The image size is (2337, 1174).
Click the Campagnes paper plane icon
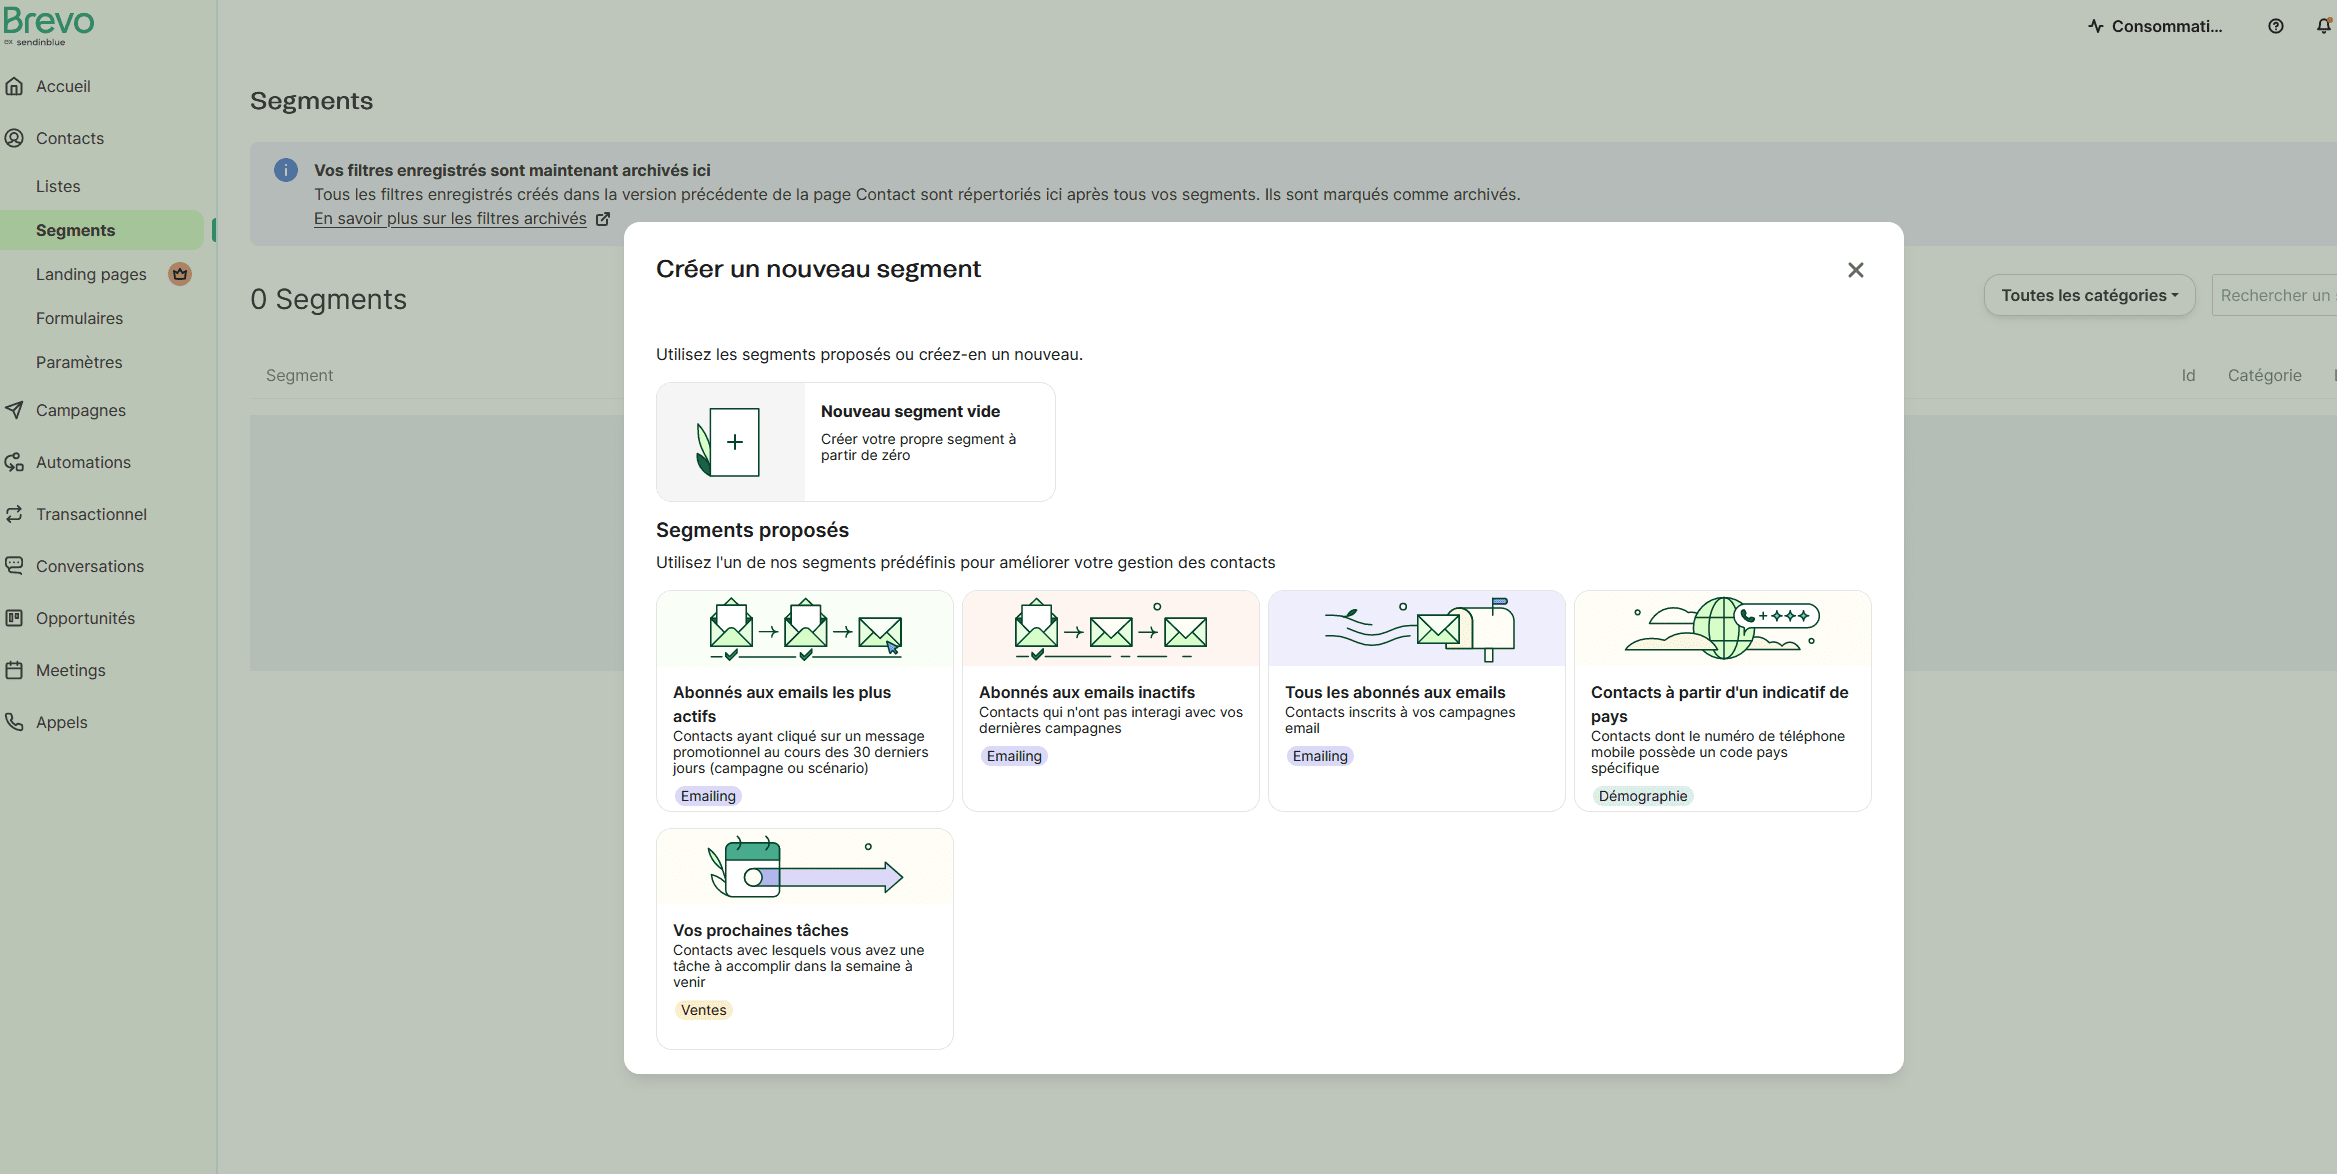pyautogui.click(x=14, y=410)
